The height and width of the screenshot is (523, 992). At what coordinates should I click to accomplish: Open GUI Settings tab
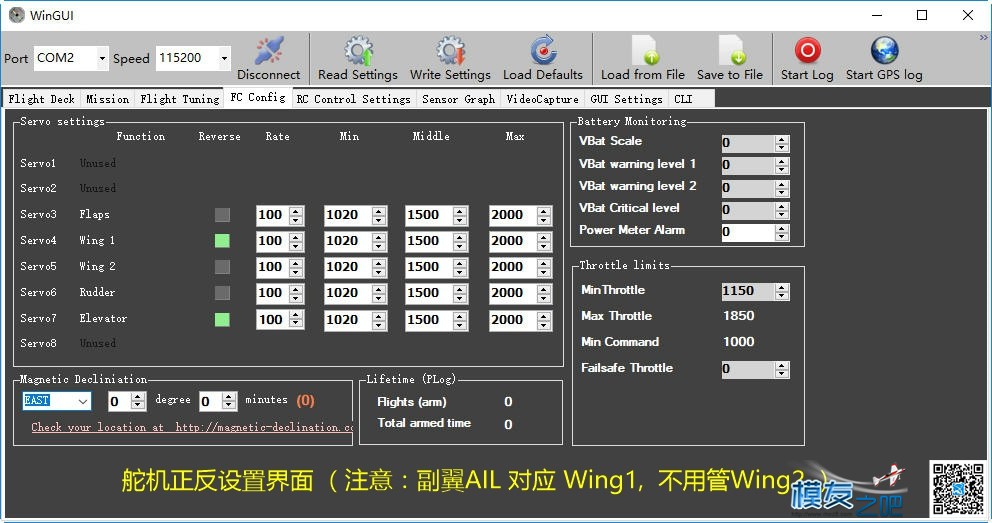[626, 99]
